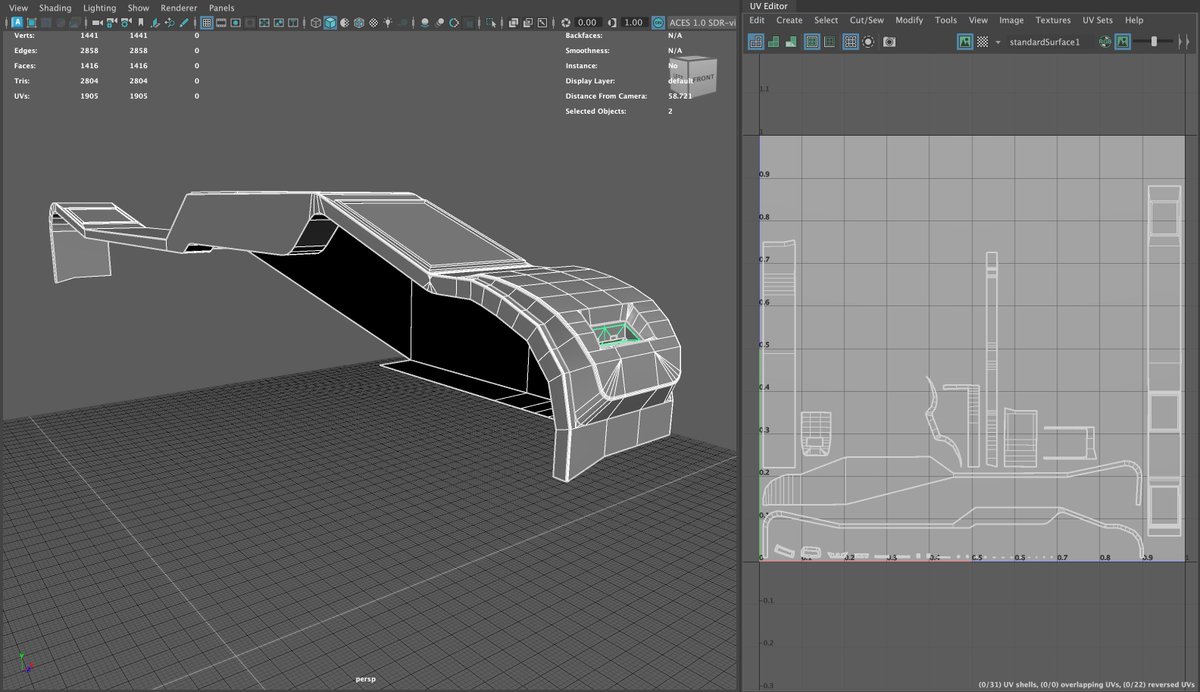Toggle the resolution gate display

(x=235, y=22)
